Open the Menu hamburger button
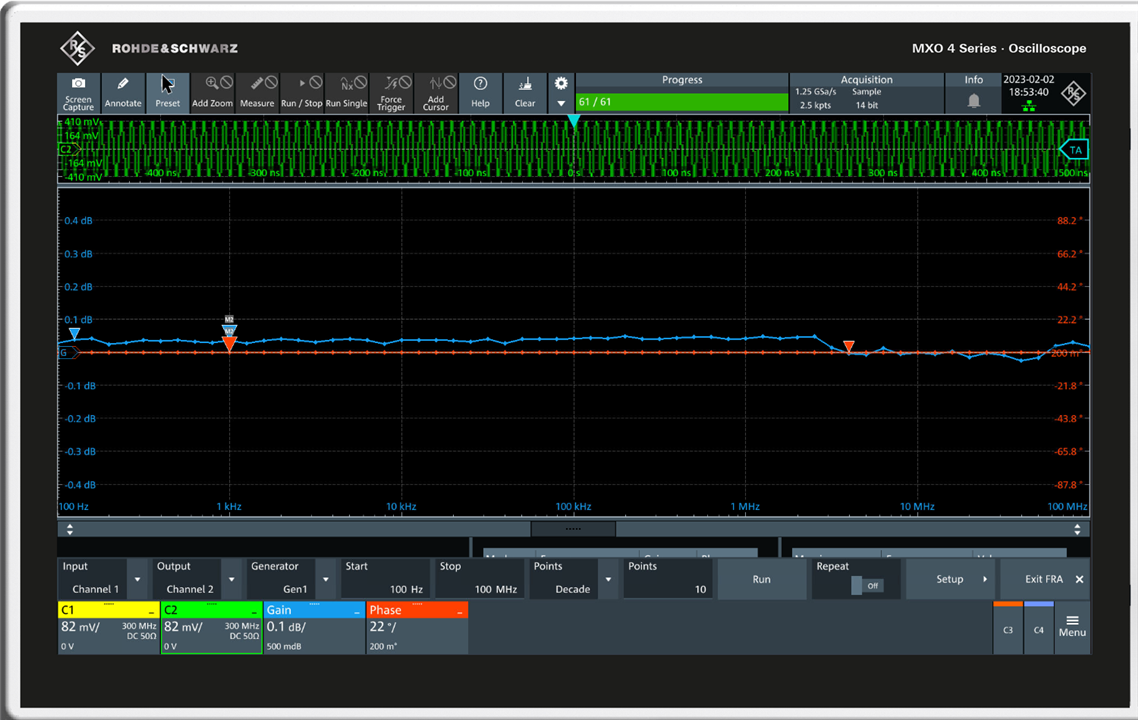Image resolution: width=1138 pixels, height=720 pixels. pos(1072,626)
